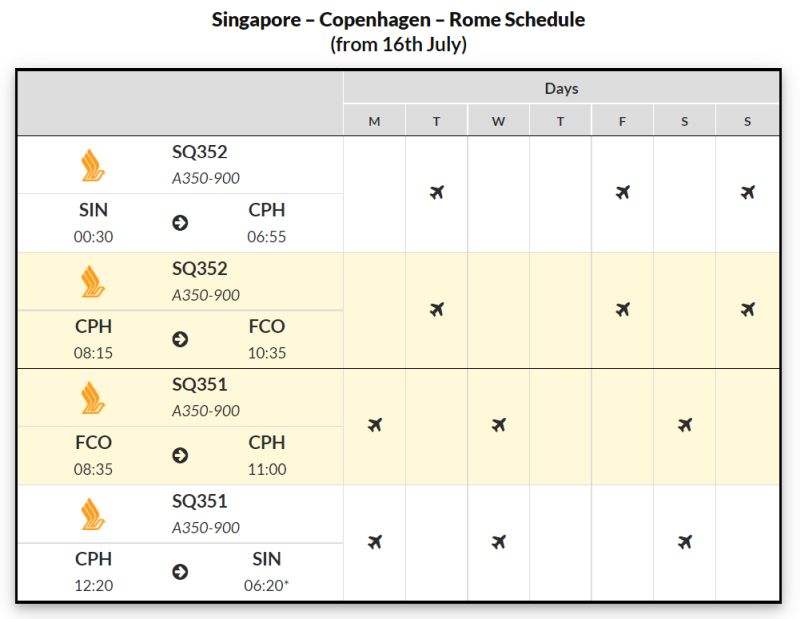Click the arrow icon between CPH and FCO
The width and height of the screenshot is (800, 619).
tap(180, 339)
